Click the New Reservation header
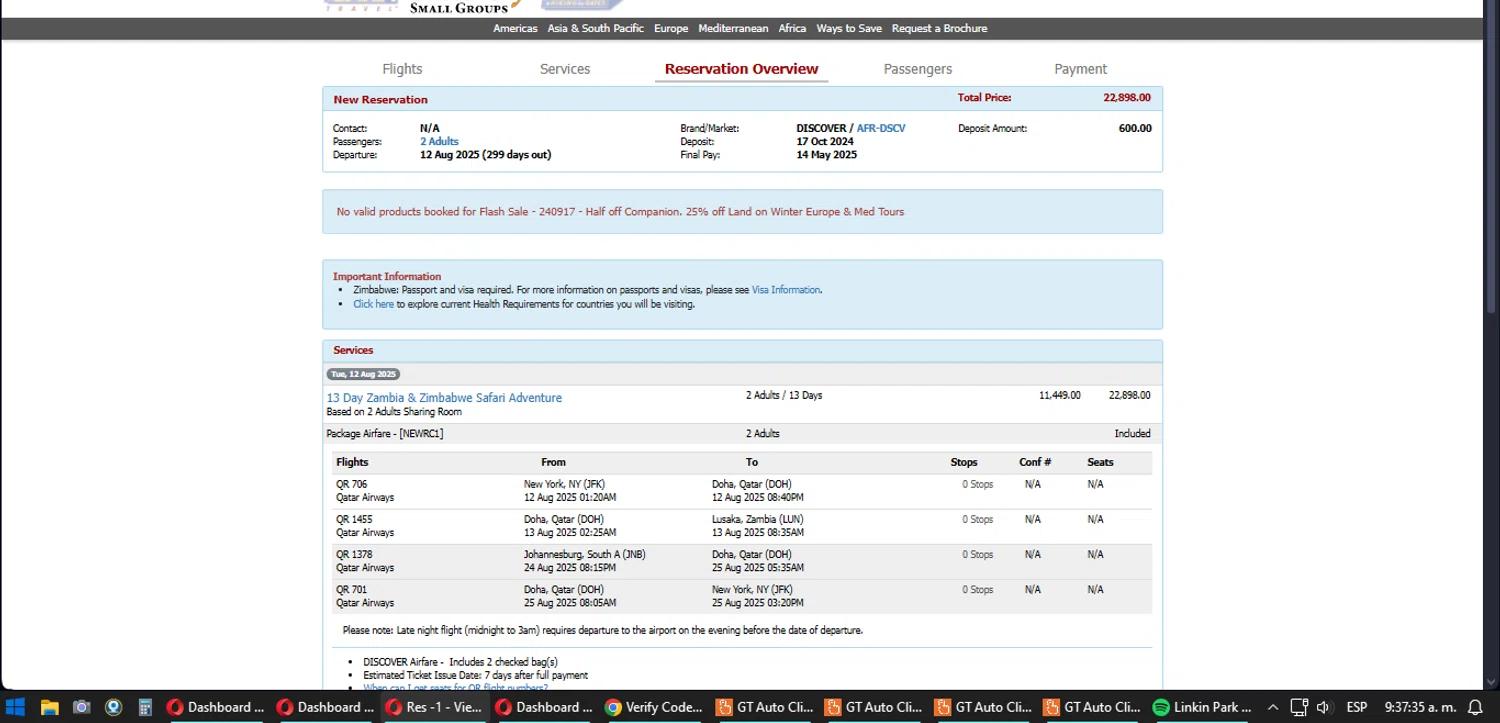The height and width of the screenshot is (723, 1500). [380, 99]
